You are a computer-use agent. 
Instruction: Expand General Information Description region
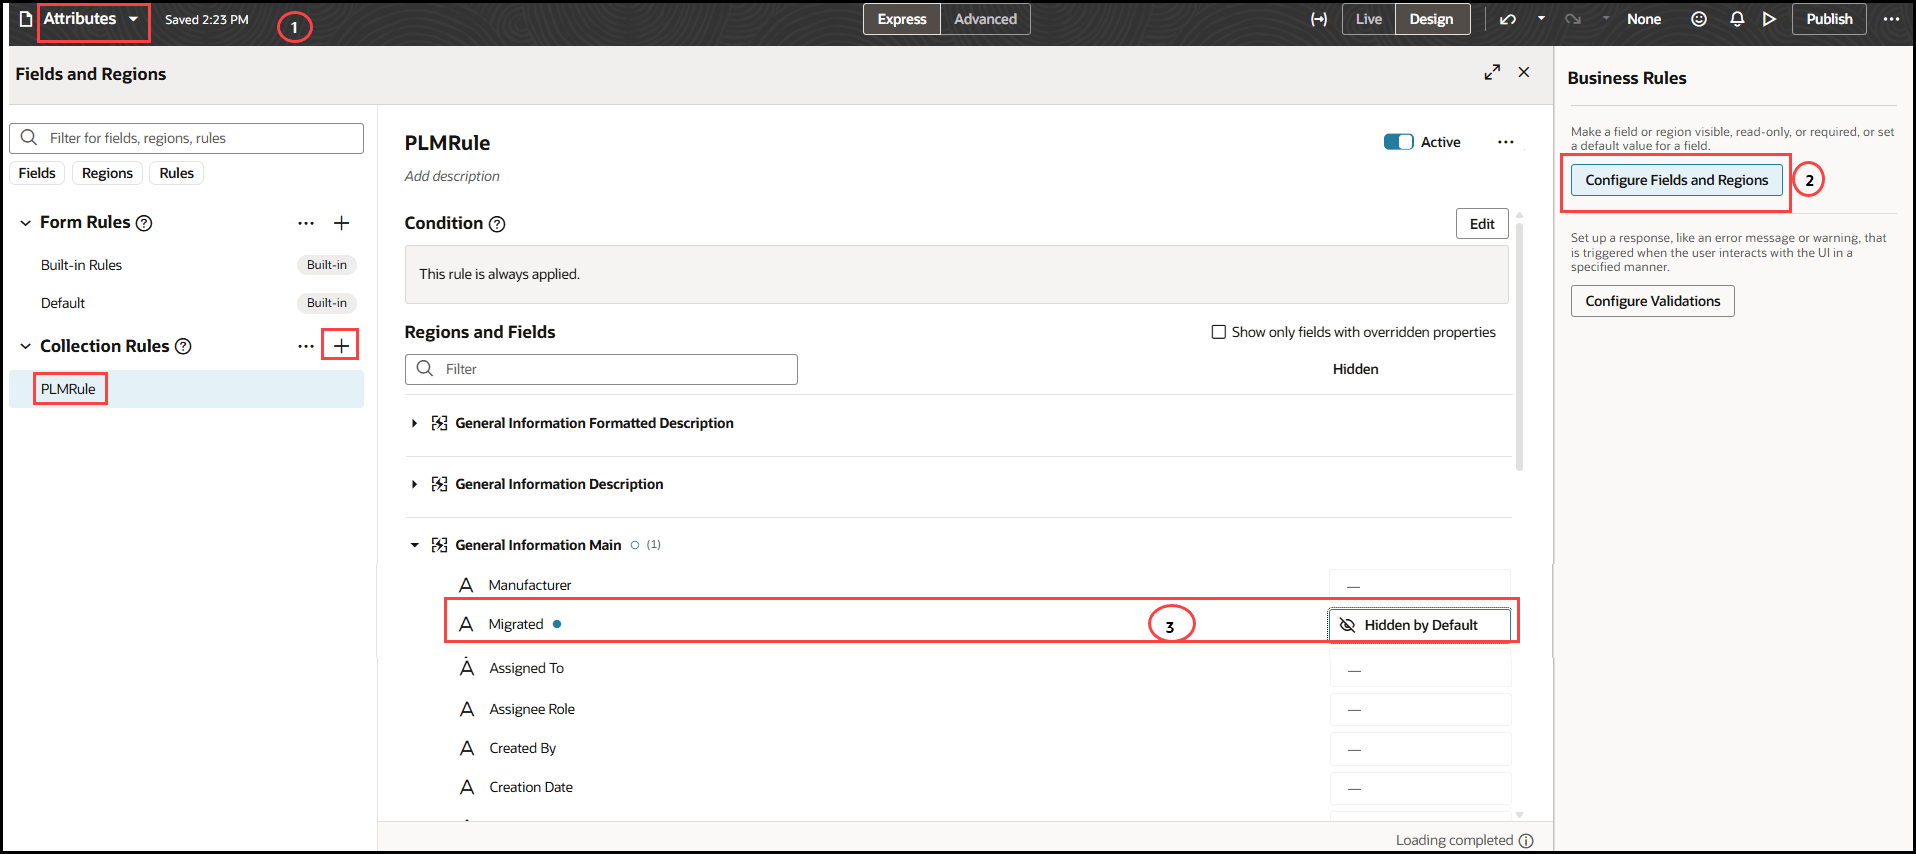(414, 485)
